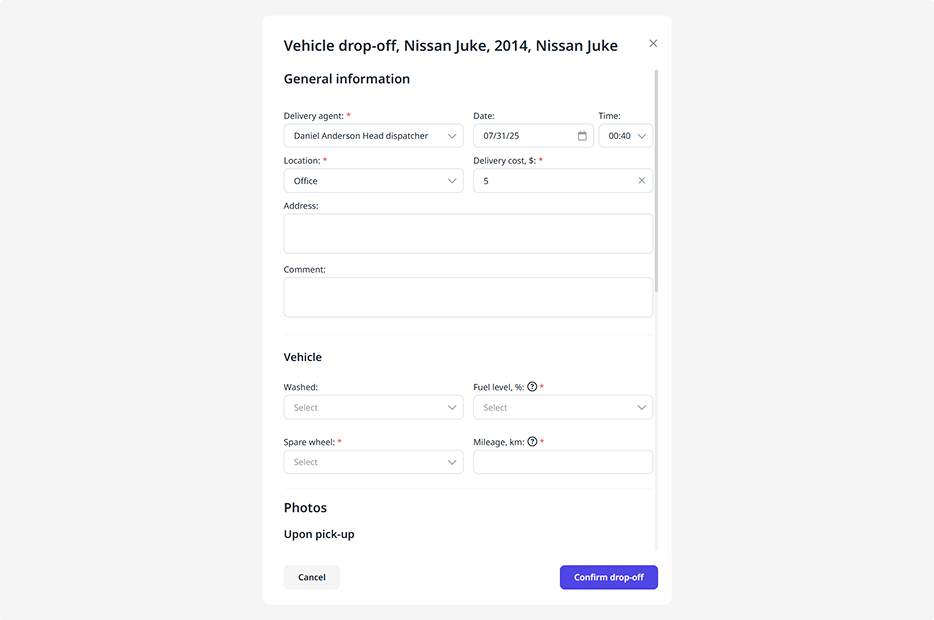The height and width of the screenshot is (620, 934).
Task: Expand the Location dropdown
Action: (373, 181)
